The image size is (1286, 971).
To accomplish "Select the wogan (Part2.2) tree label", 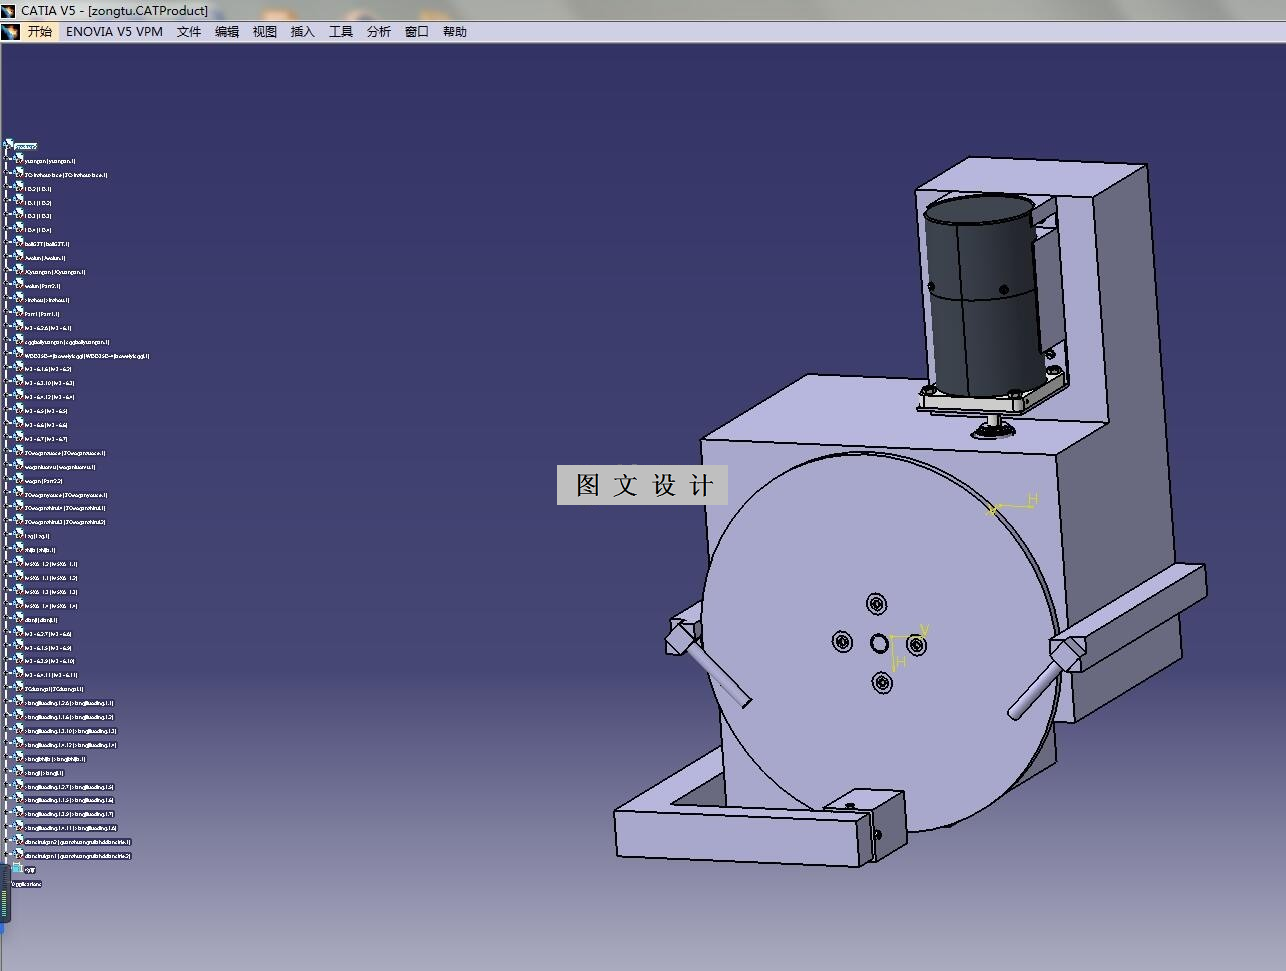I will (x=44, y=481).
